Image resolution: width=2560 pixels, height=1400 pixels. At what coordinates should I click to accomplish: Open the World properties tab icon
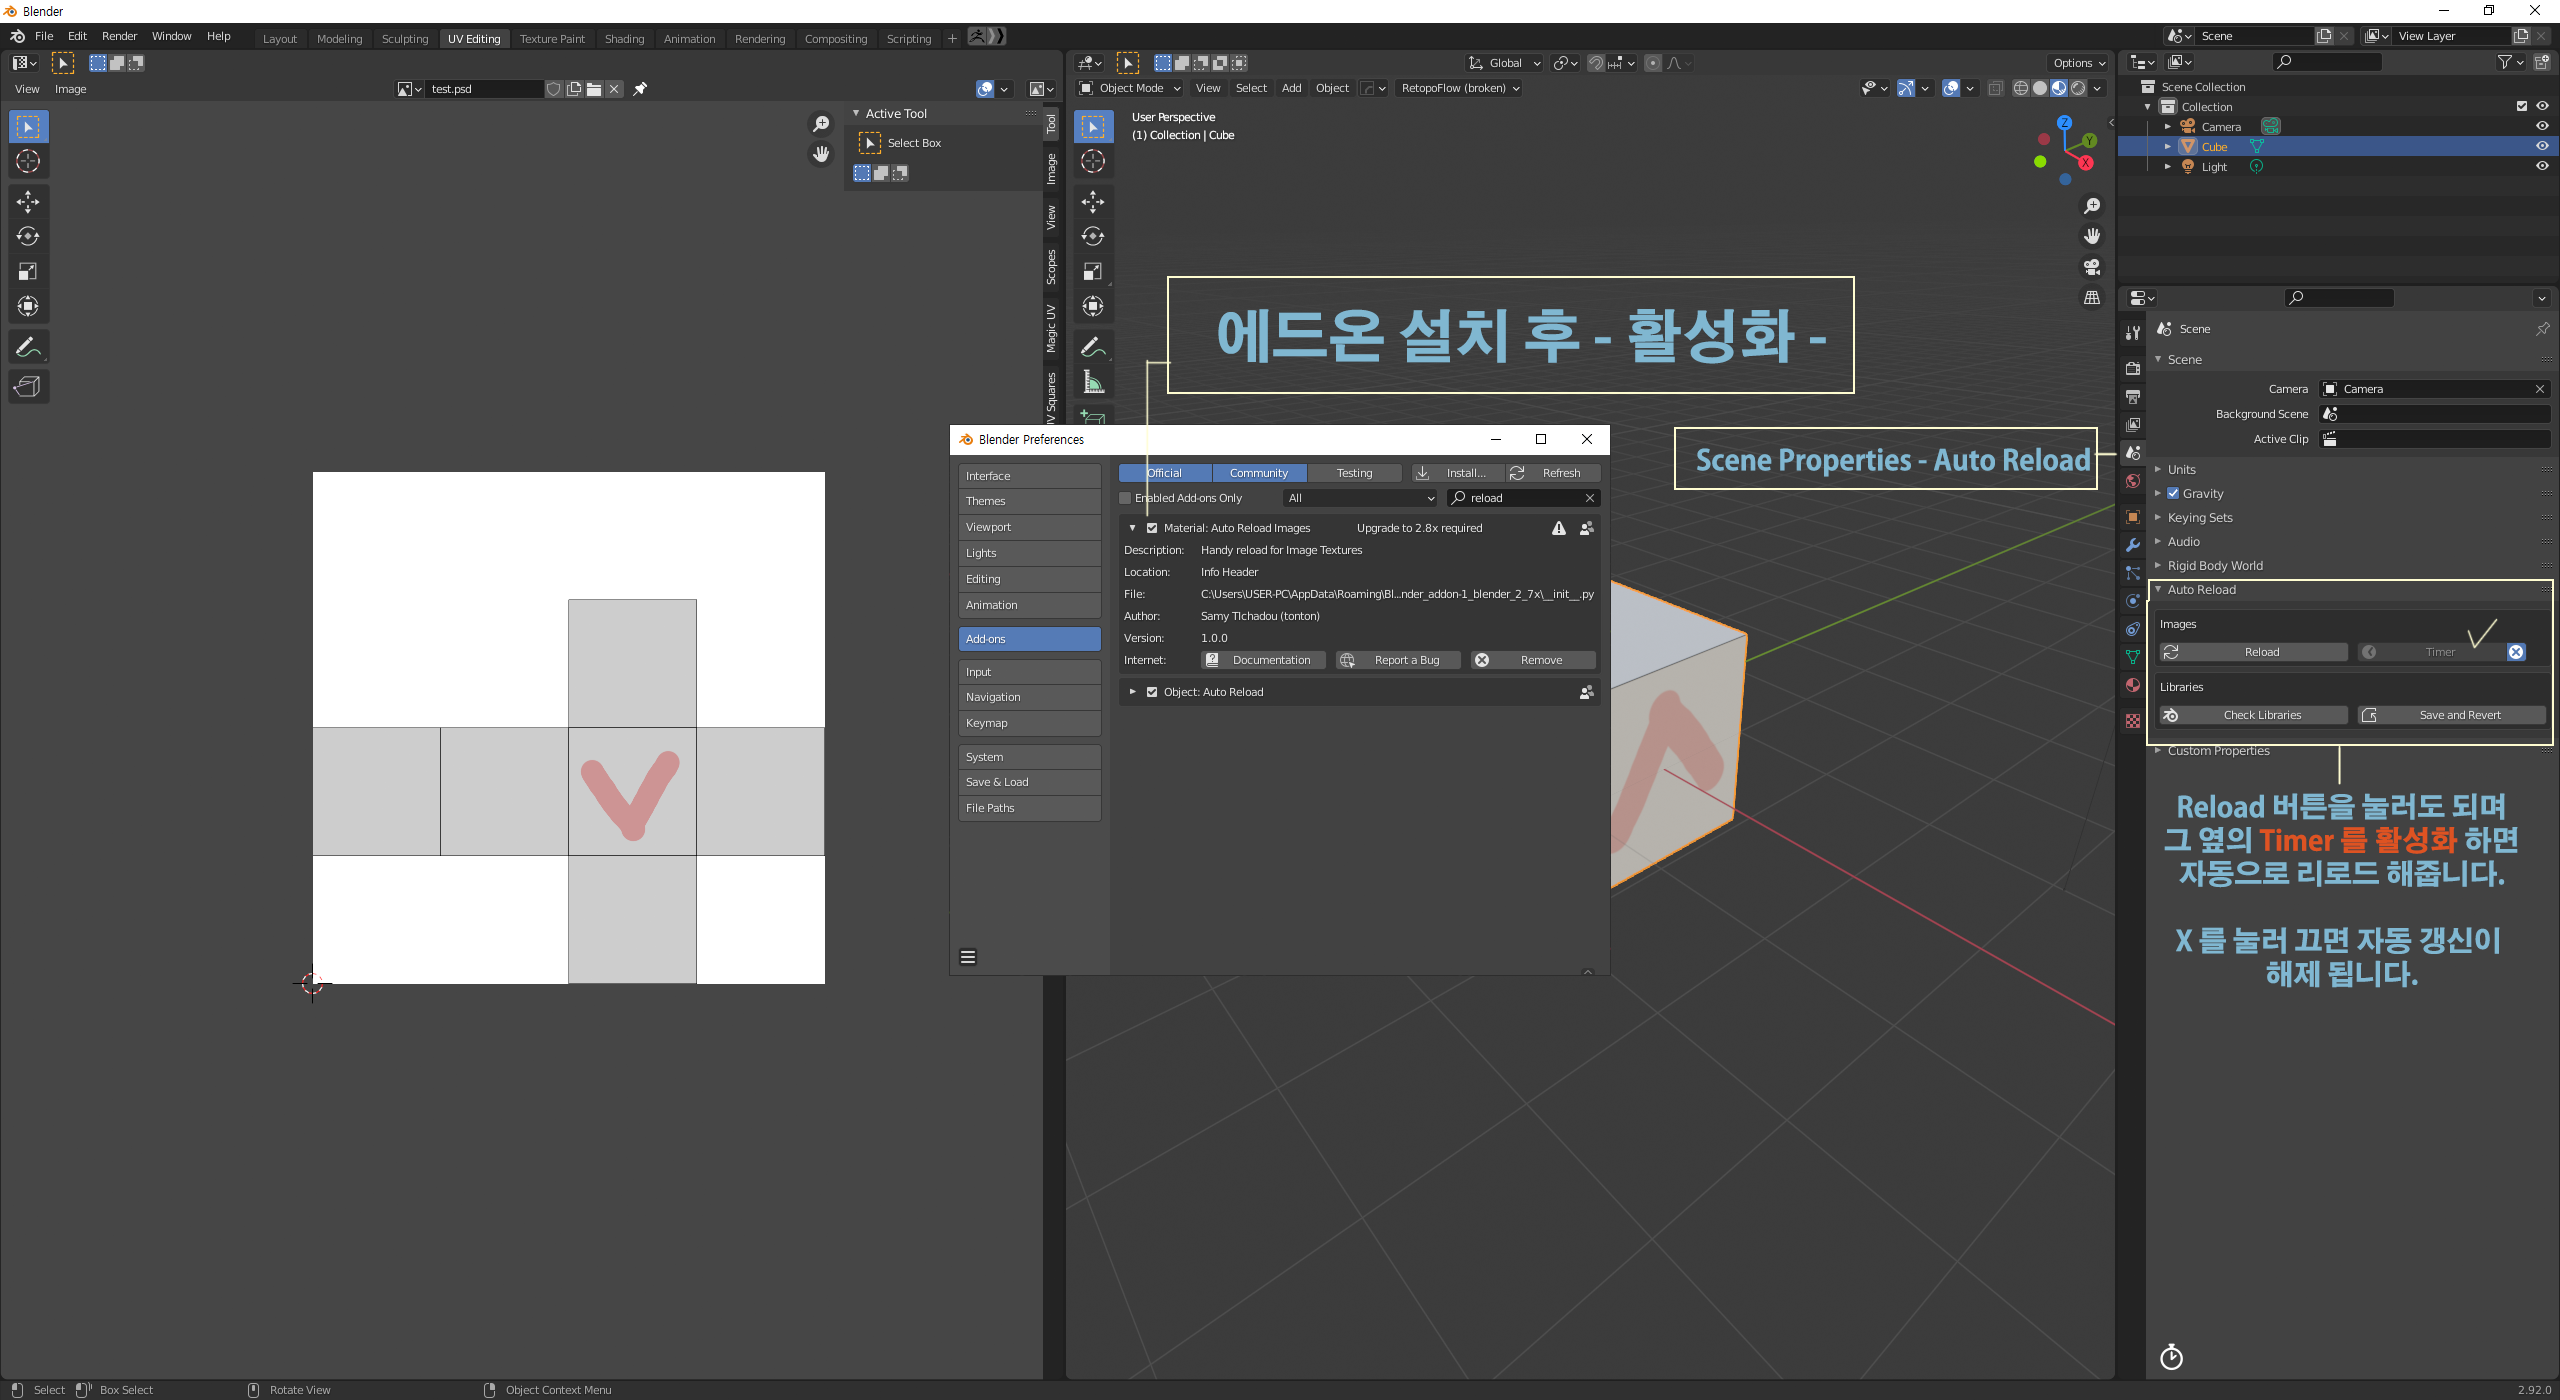pyautogui.click(x=2133, y=481)
